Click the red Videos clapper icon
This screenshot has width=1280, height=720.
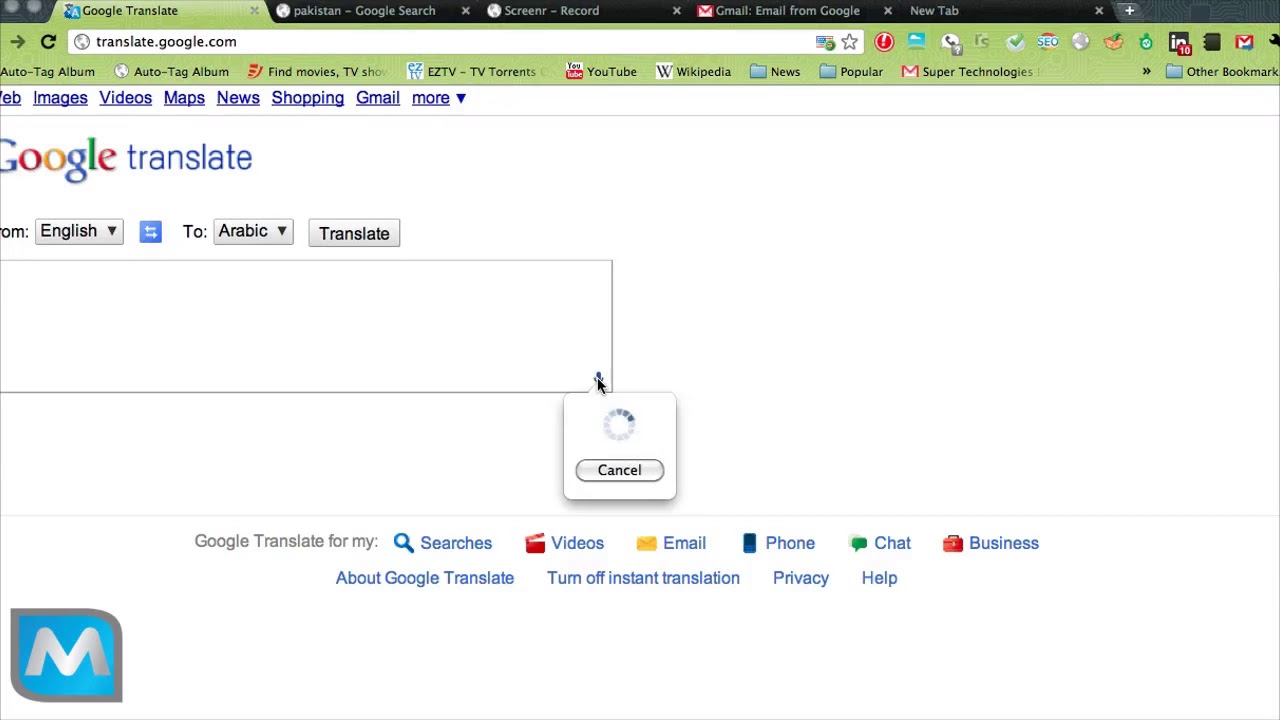pyautogui.click(x=535, y=543)
